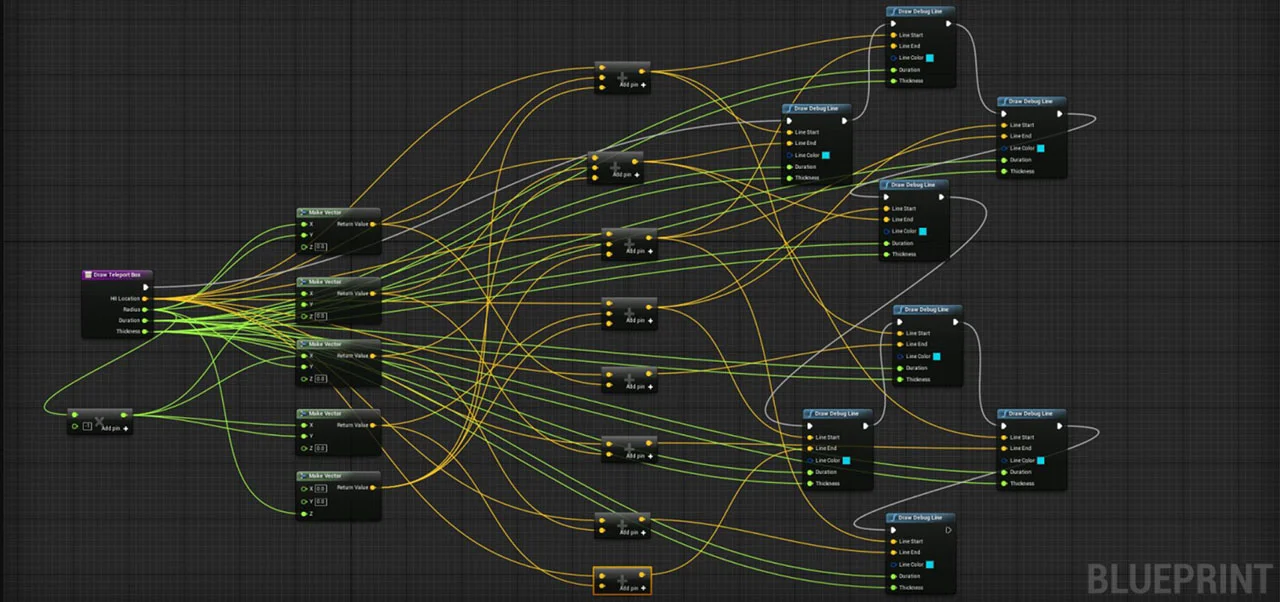Screen dimensions: 1280x602
Task: Click unconnected exec output of the final Draw Debug Line
Action: pos(948,530)
